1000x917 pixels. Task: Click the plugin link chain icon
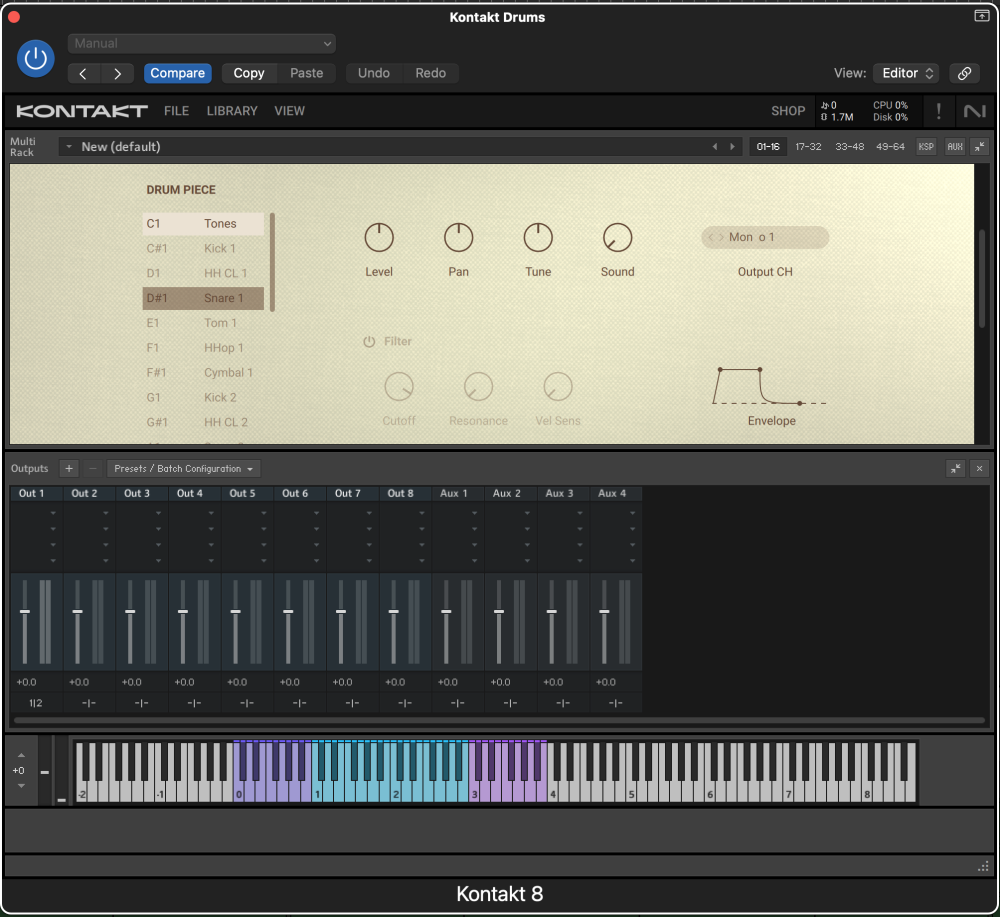point(964,73)
